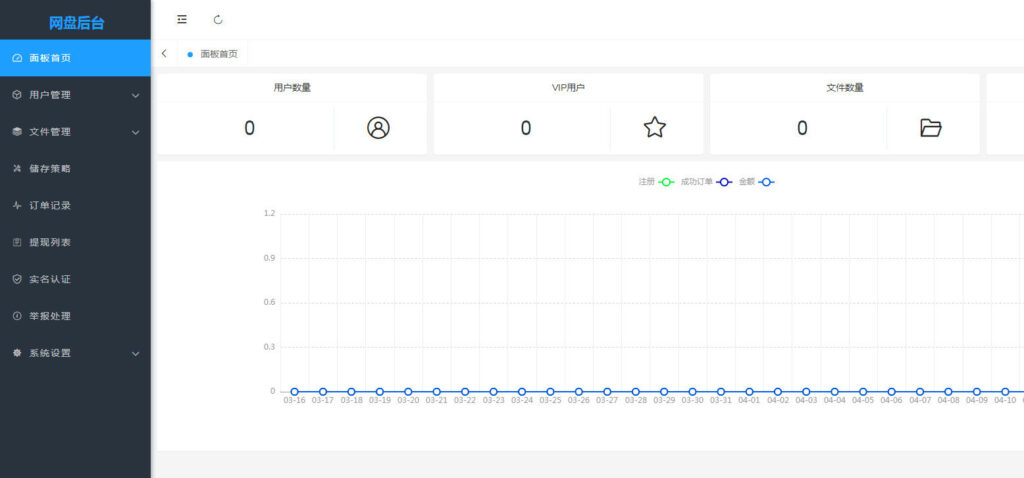
Task: Select the 面板首页 tab
Action: coord(213,54)
